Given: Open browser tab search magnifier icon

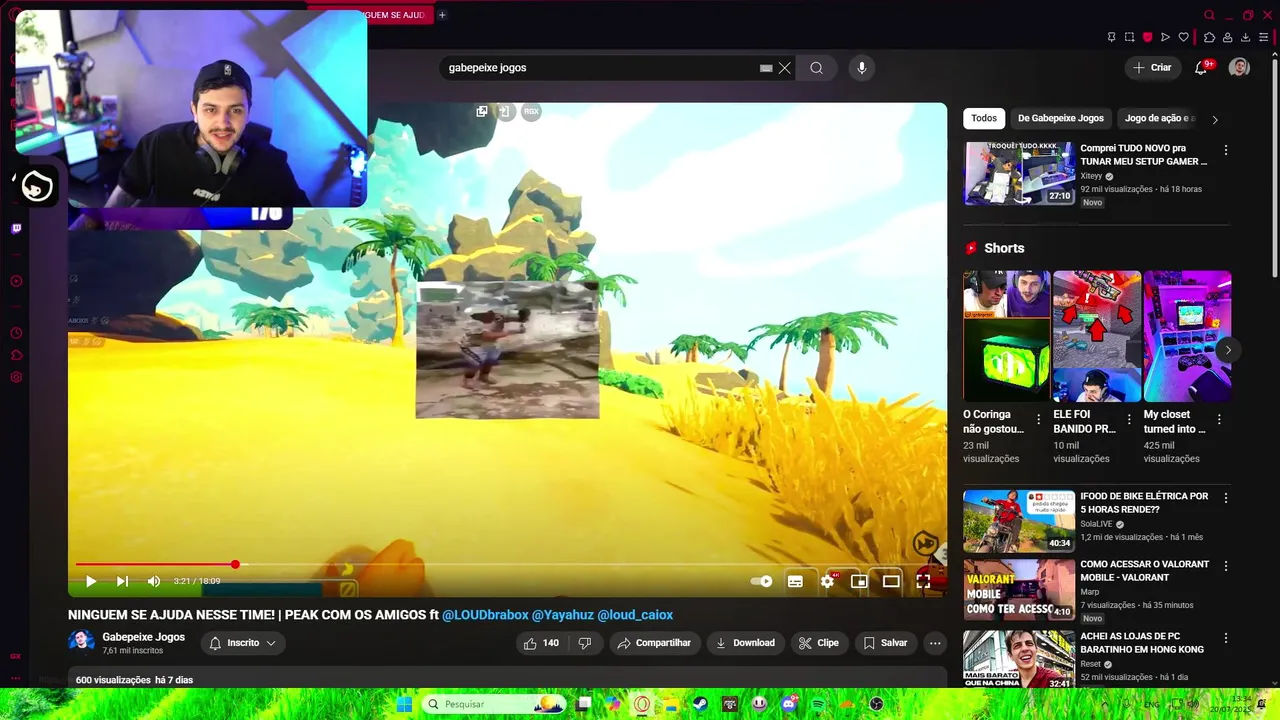Looking at the screenshot, I should 1209,15.
